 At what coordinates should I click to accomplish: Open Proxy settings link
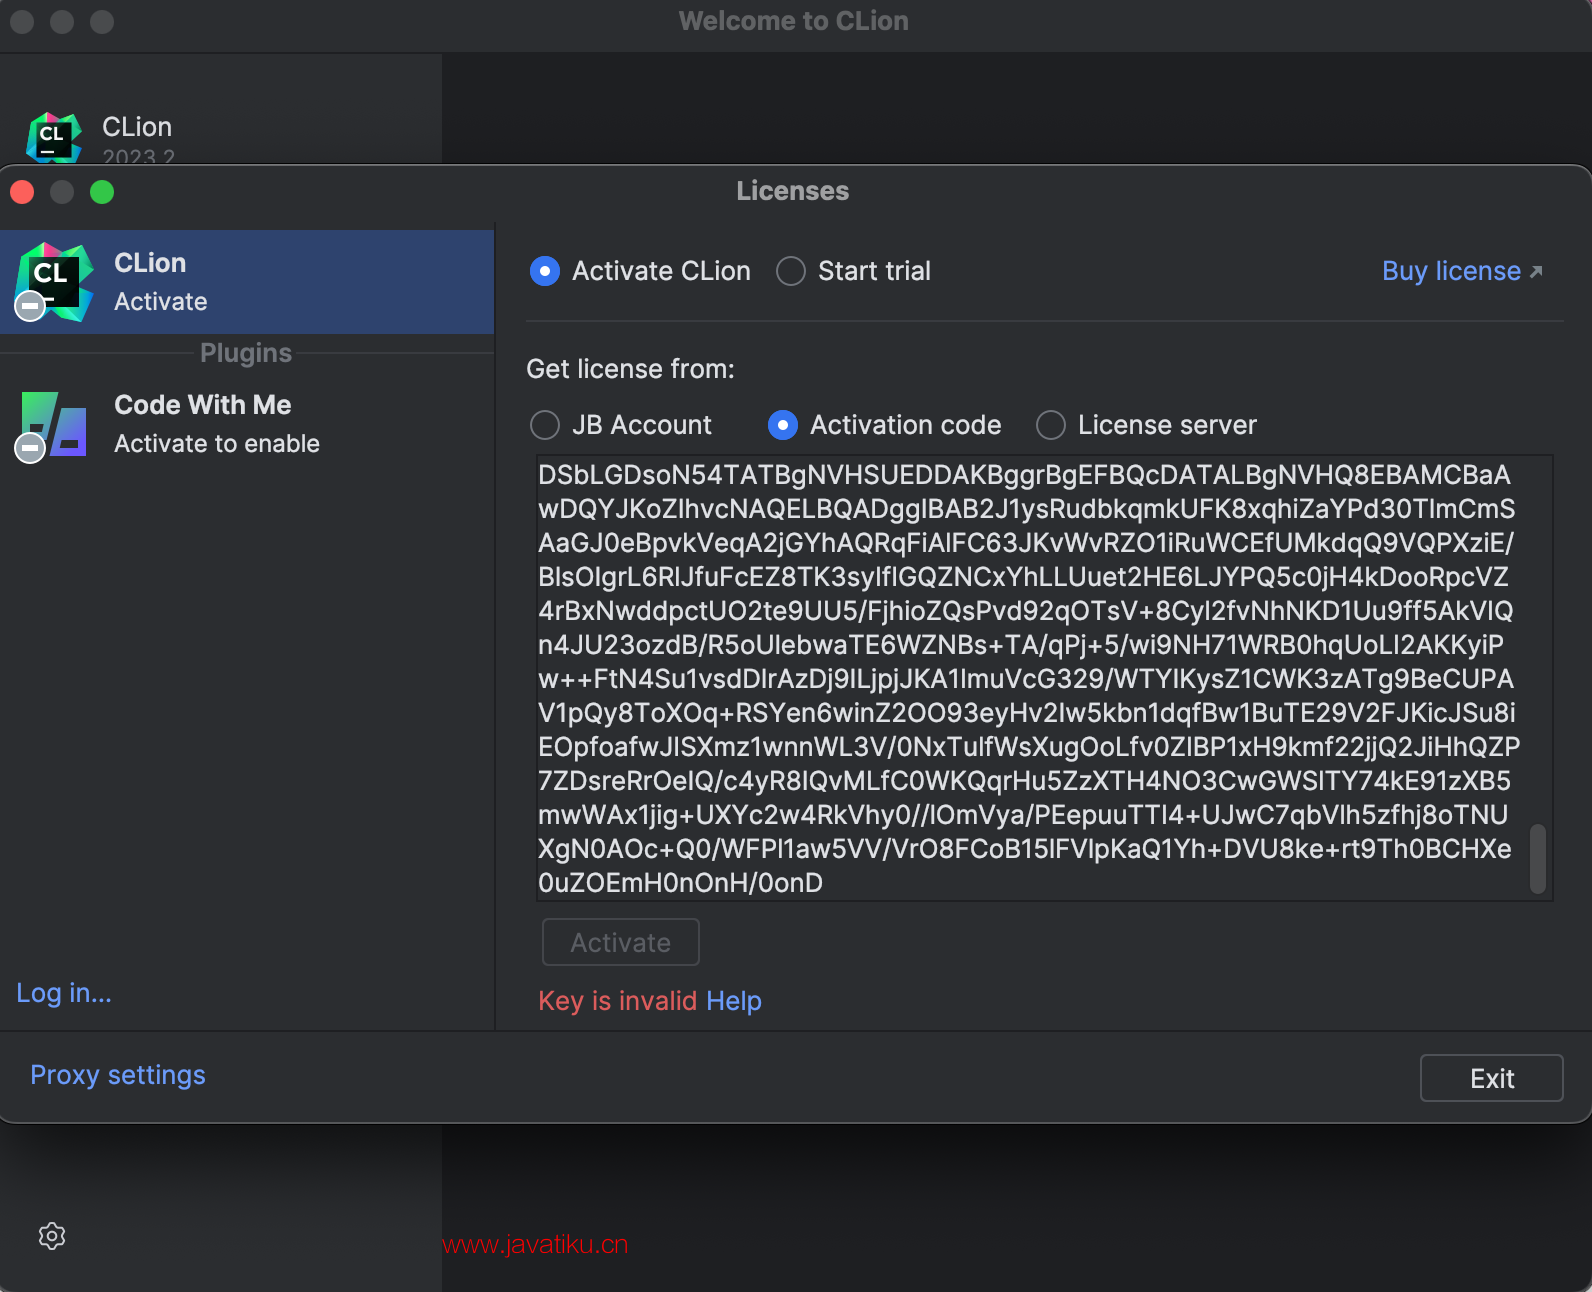point(118,1075)
